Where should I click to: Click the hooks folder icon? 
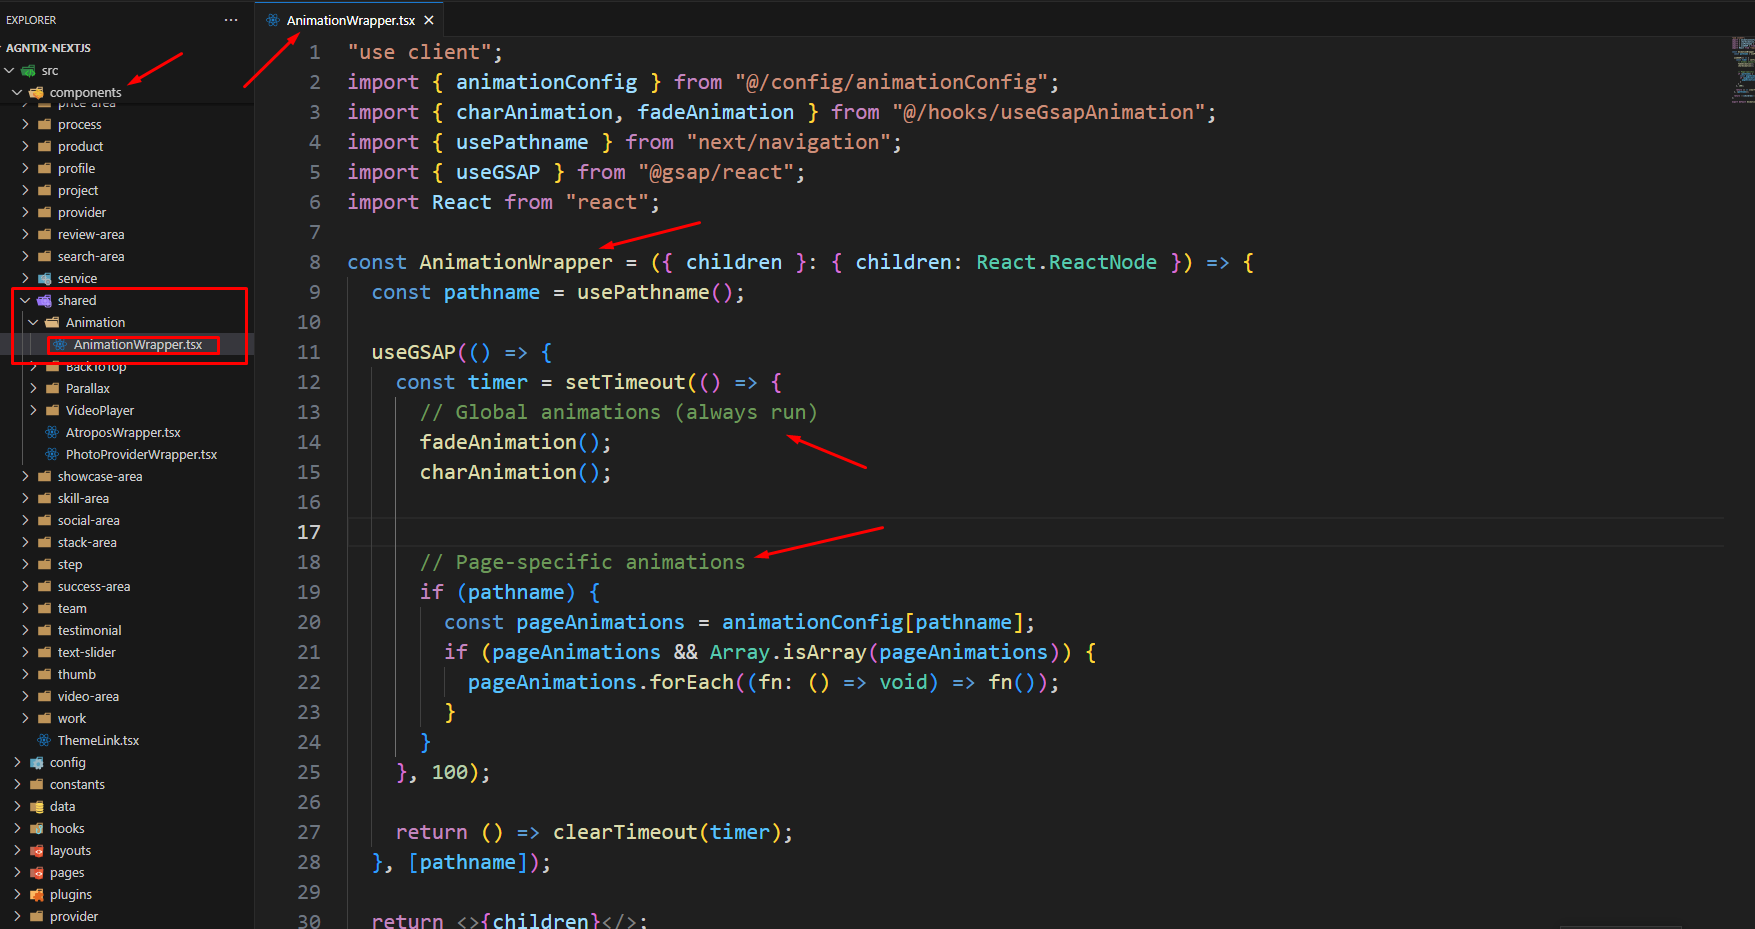tap(37, 829)
